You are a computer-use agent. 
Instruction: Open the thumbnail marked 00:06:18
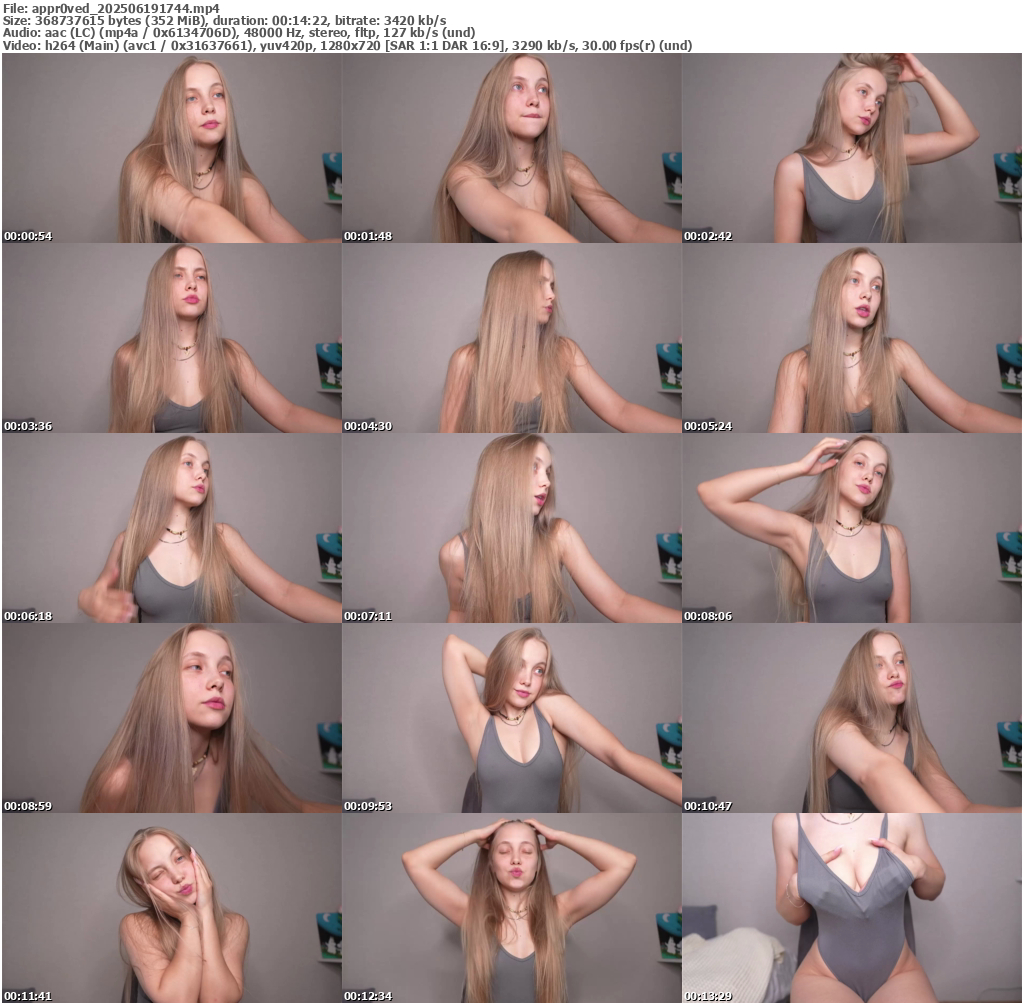pyautogui.click(x=172, y=528)
